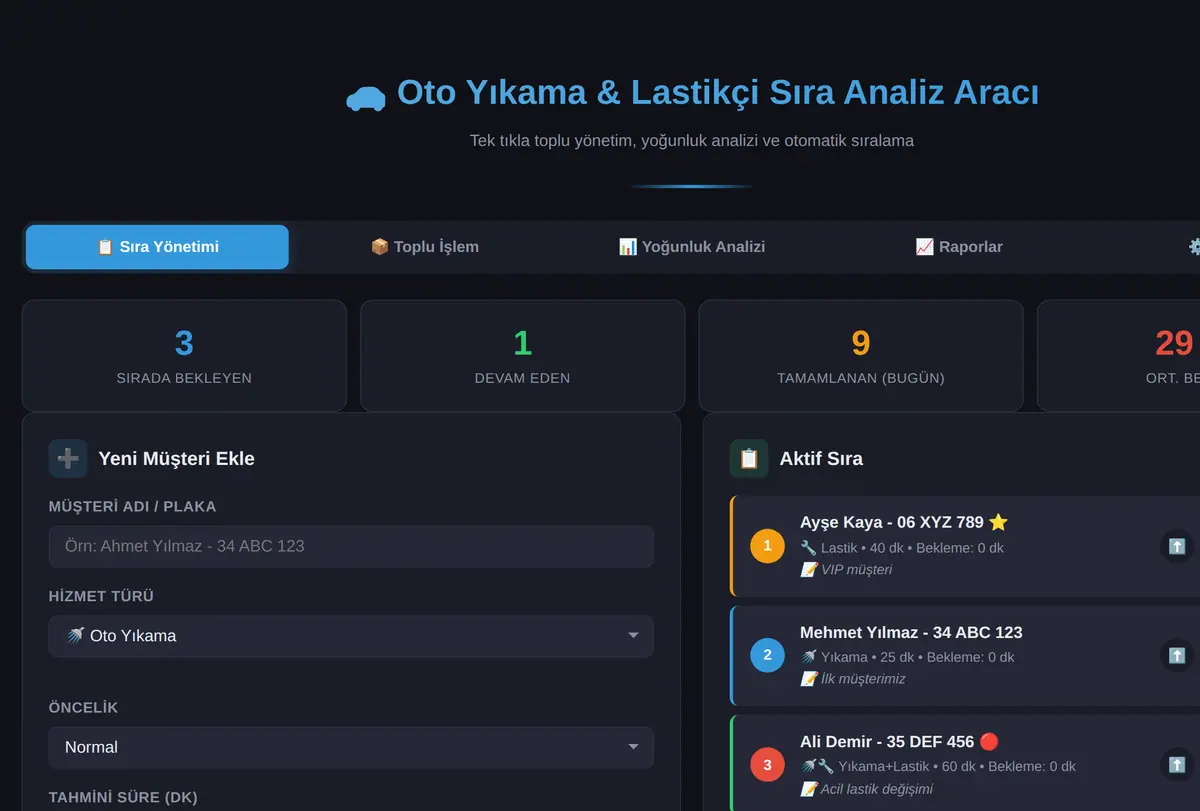Screen dimensions: 1200x811
Task: Click the İlk müşterimiz note text
Action: [x=863, y=679]
